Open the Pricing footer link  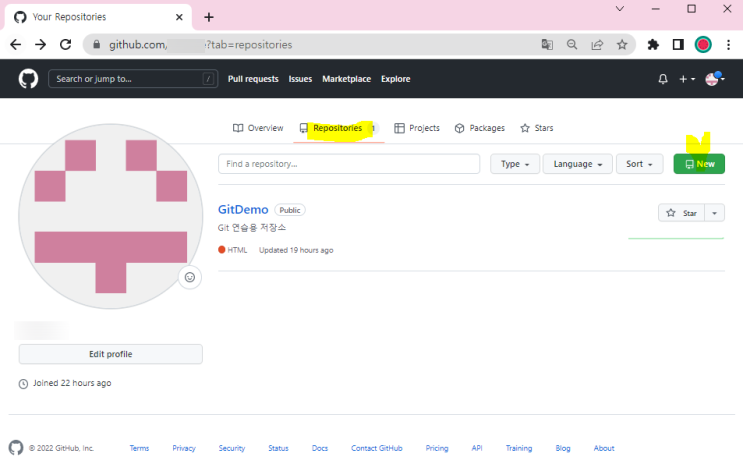(437, 448)
